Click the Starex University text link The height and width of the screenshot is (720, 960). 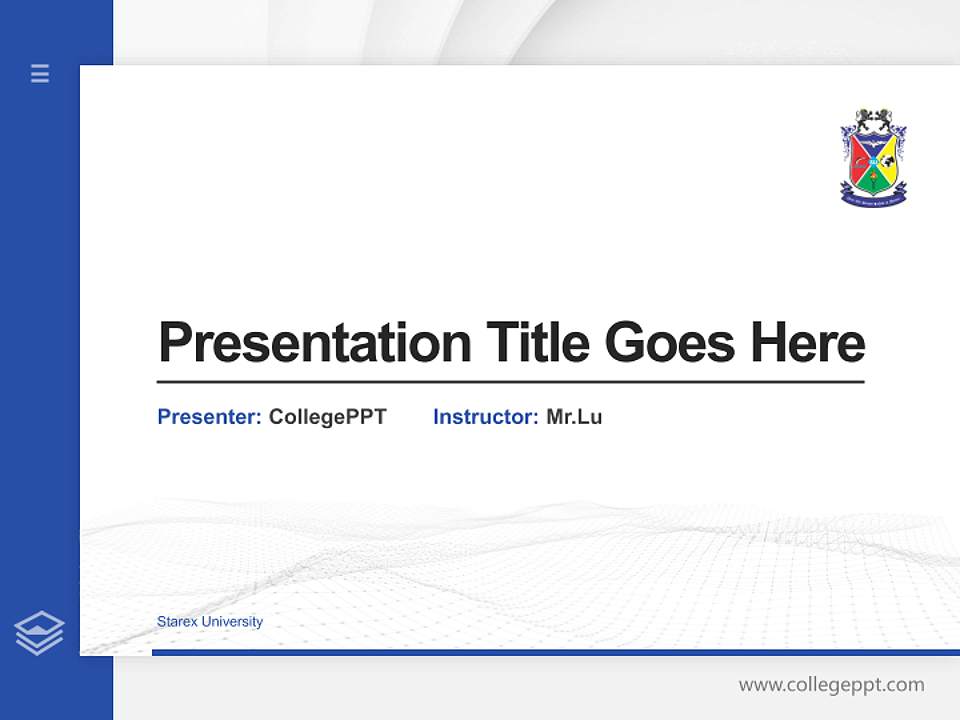pos(209,621)
